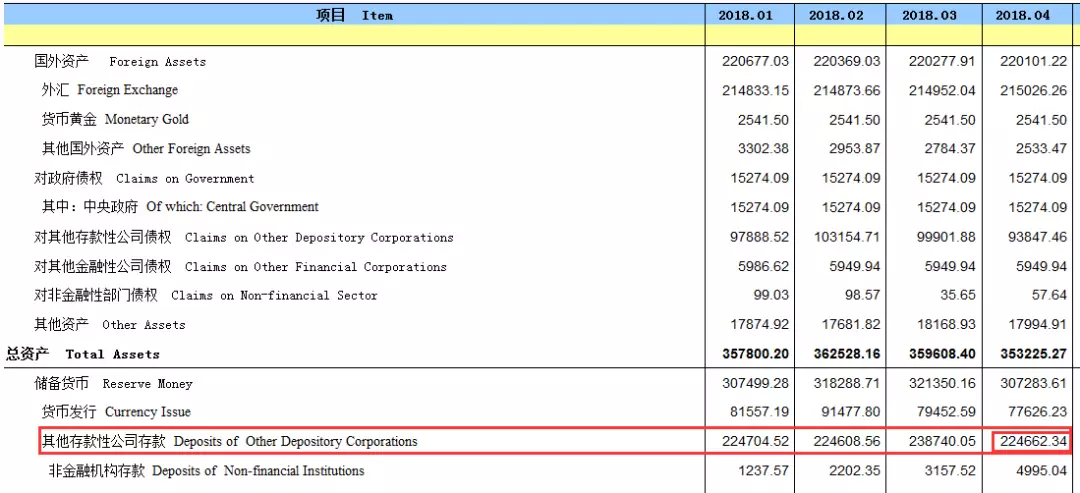Click Deposits of Non-financial Institutions label
This screenshot has height=493, width=1080.
(x=206, y=471)
